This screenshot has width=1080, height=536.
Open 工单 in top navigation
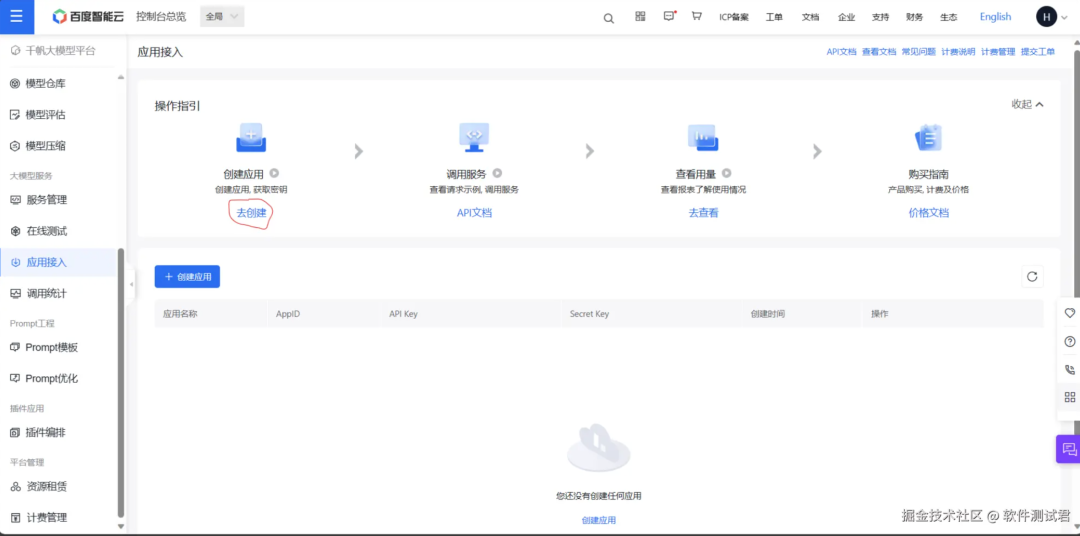[x=774, y=17]
